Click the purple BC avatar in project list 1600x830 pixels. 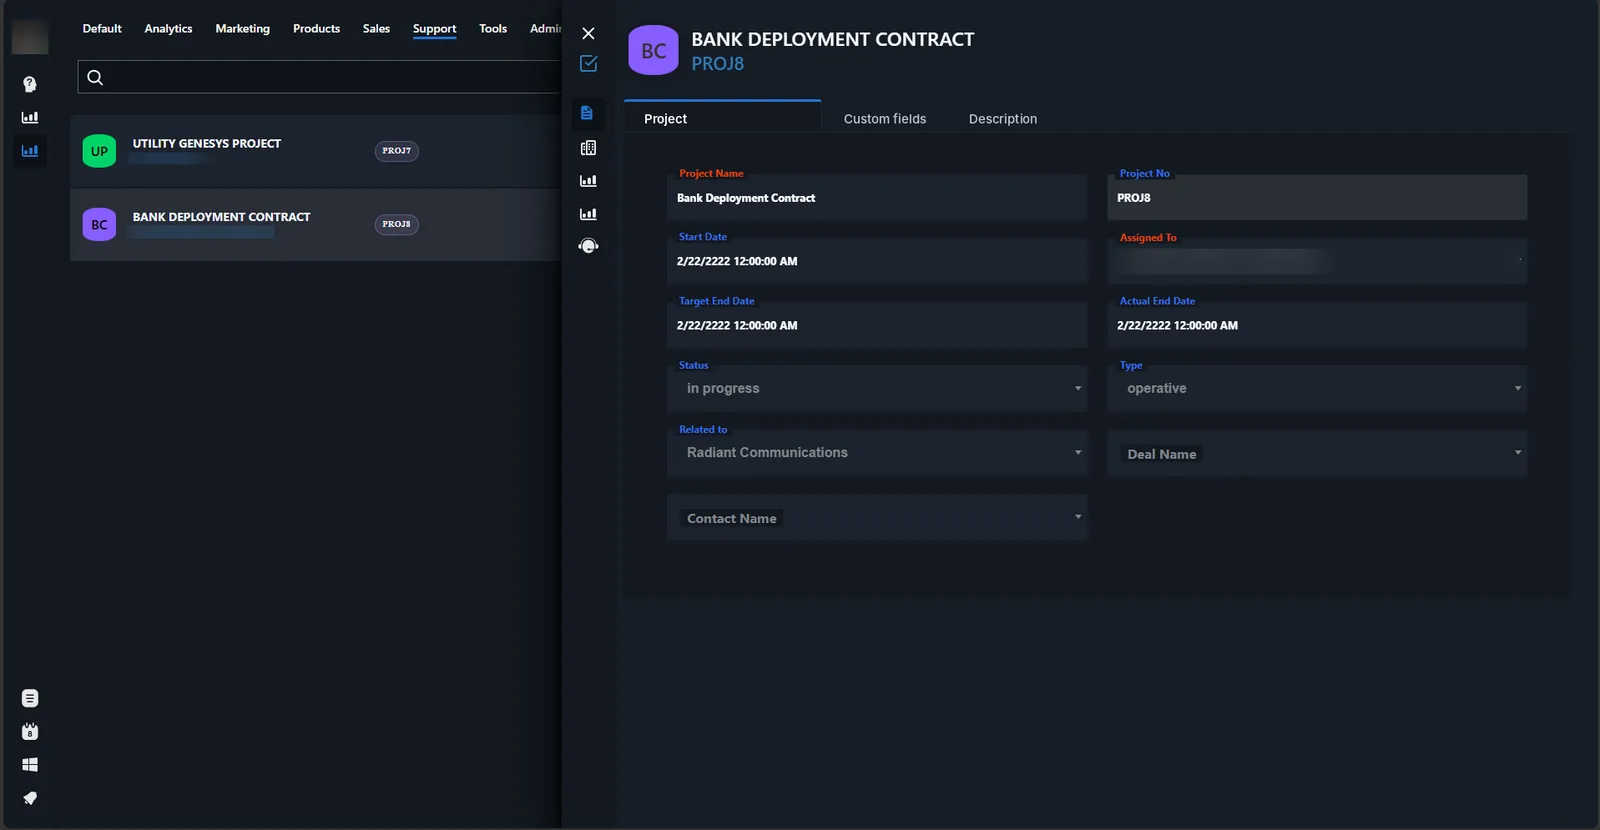pyautogui.click(x=99, y=225)
